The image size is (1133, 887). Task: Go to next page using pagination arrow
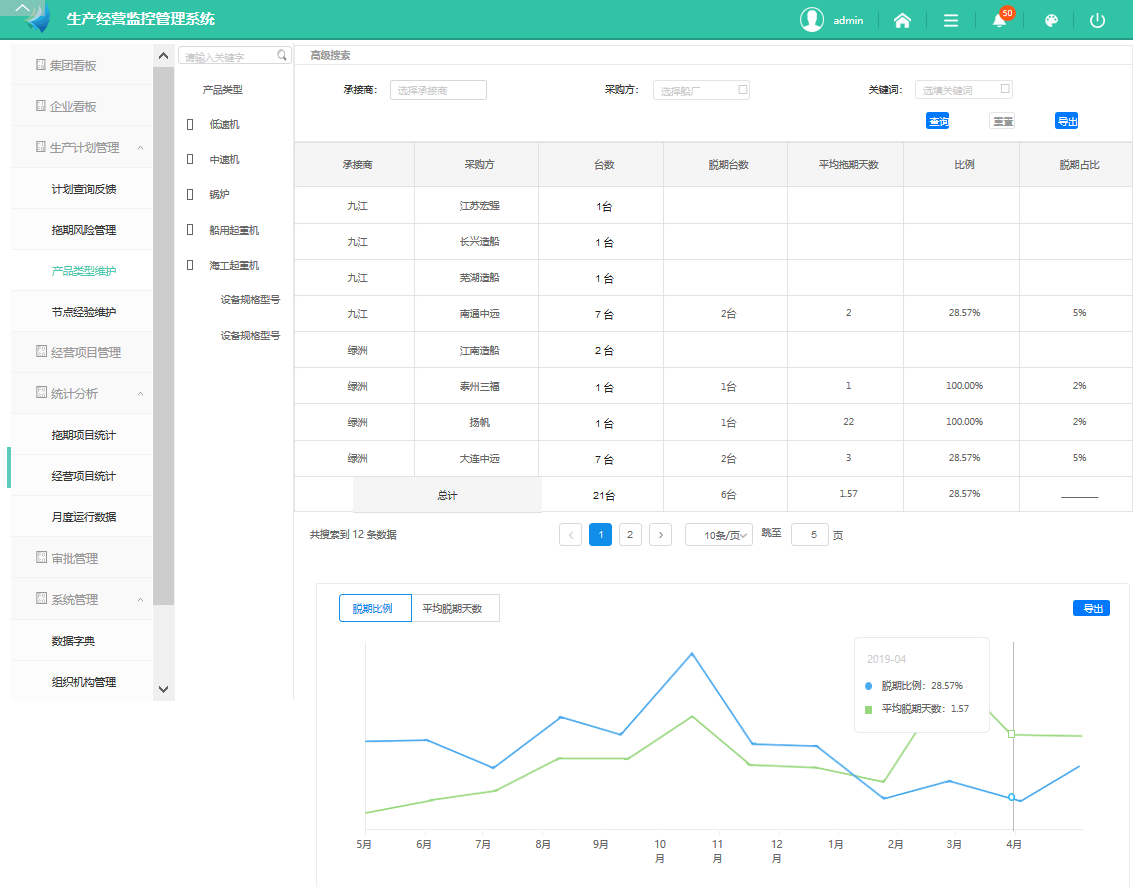[x=660, y=535]
